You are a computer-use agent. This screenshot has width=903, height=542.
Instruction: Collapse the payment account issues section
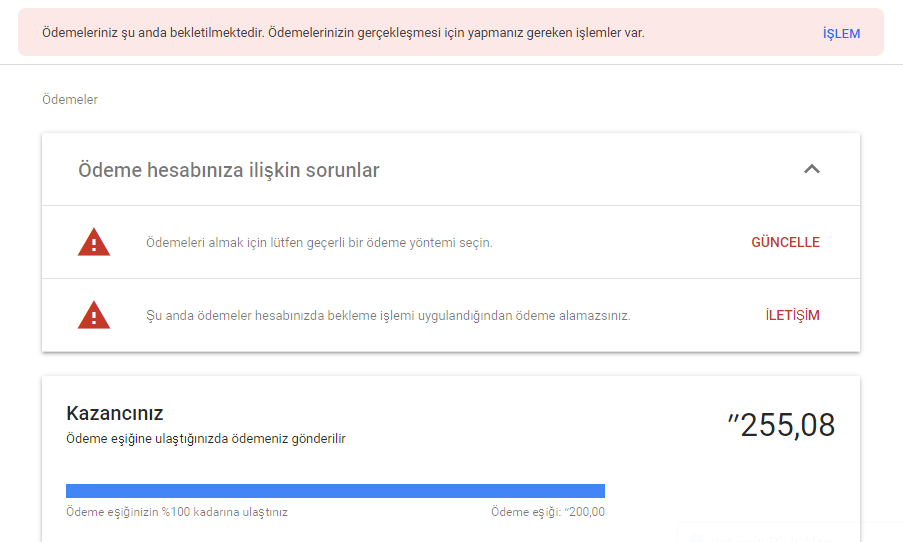[x=811, y=169]
